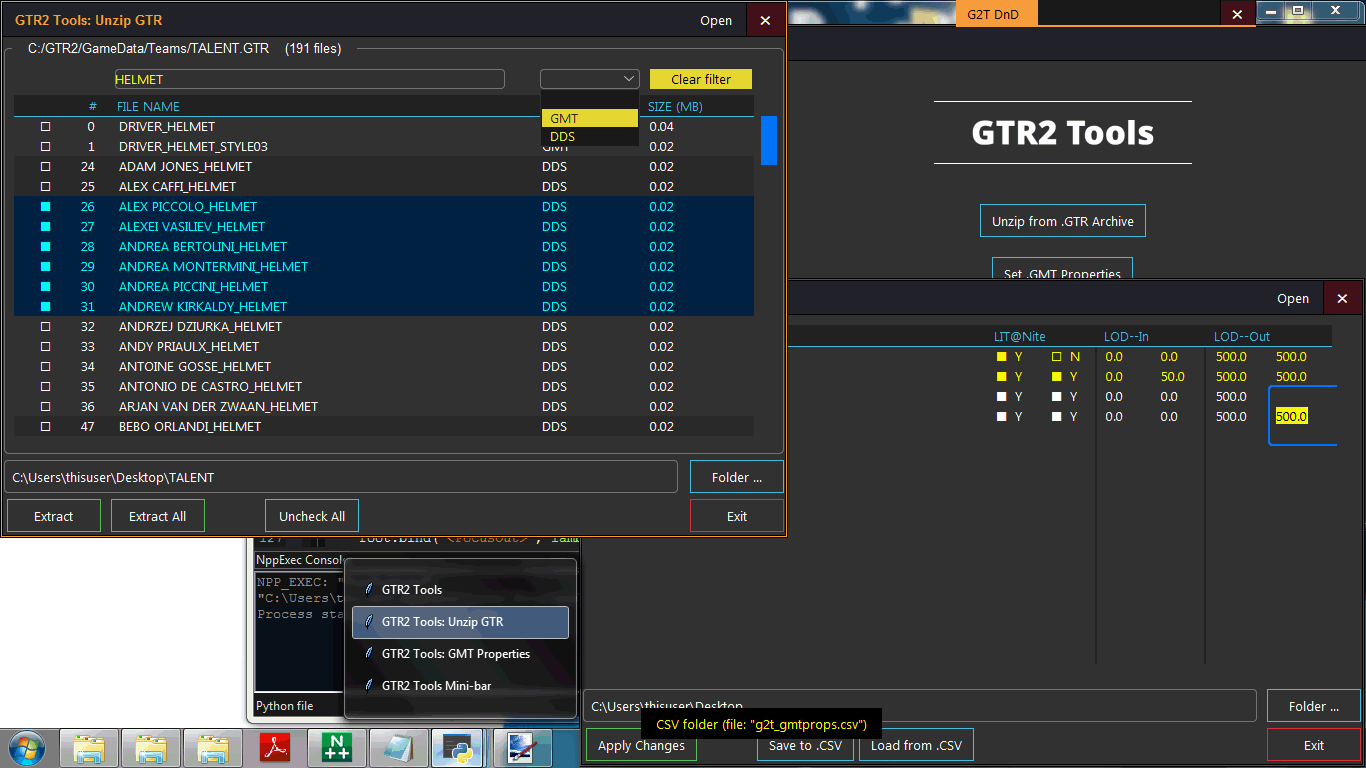Image resolution: width=1366 pixels, height=768 pixels.
Task: Open the file type filter dropdown
Action: click(589, 79)
